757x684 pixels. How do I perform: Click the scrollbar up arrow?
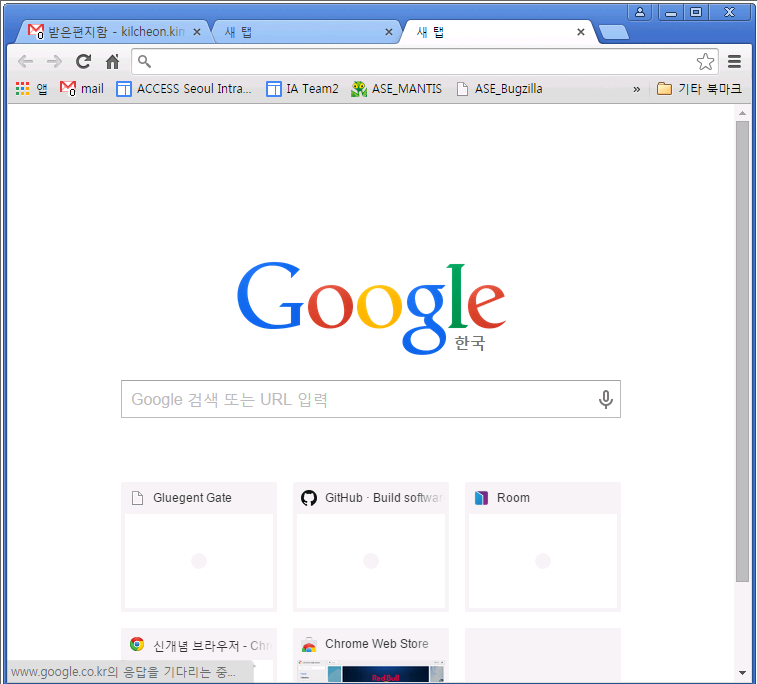[742, 113]
